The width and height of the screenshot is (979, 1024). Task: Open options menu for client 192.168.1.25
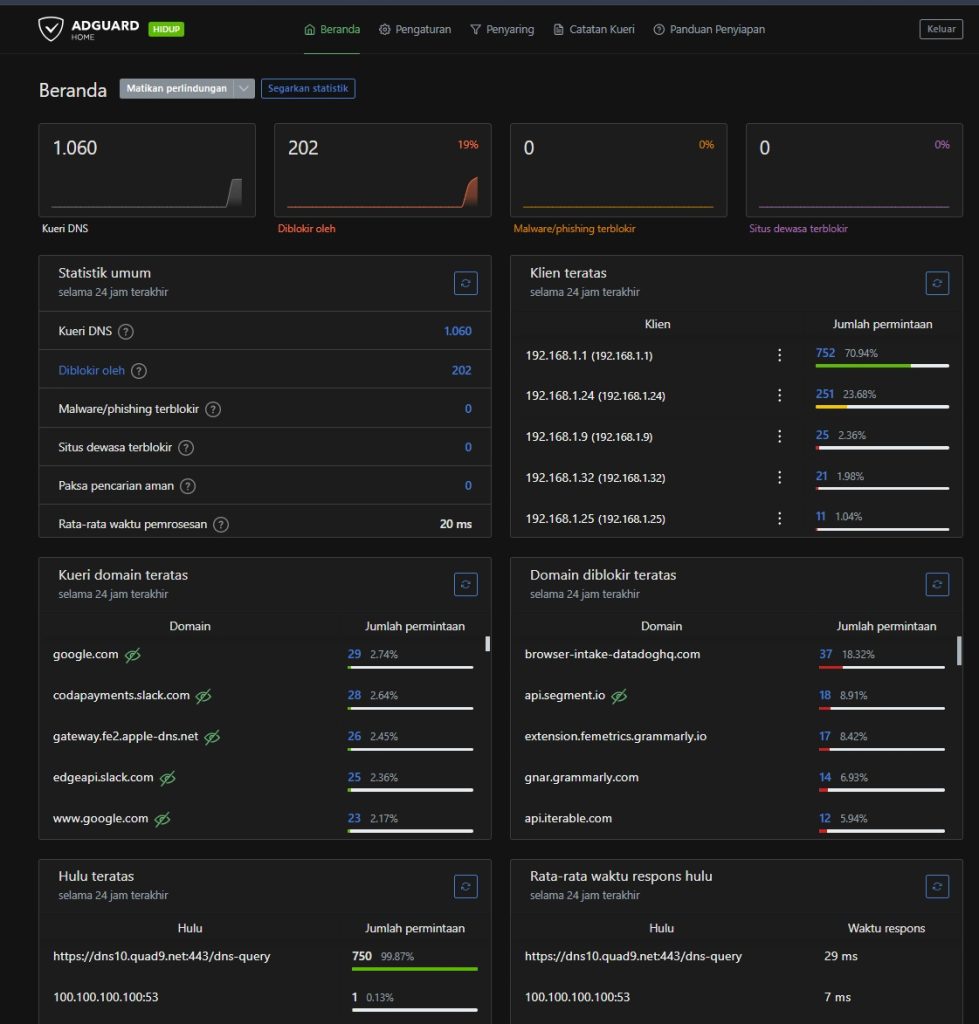tap(779, 519)
